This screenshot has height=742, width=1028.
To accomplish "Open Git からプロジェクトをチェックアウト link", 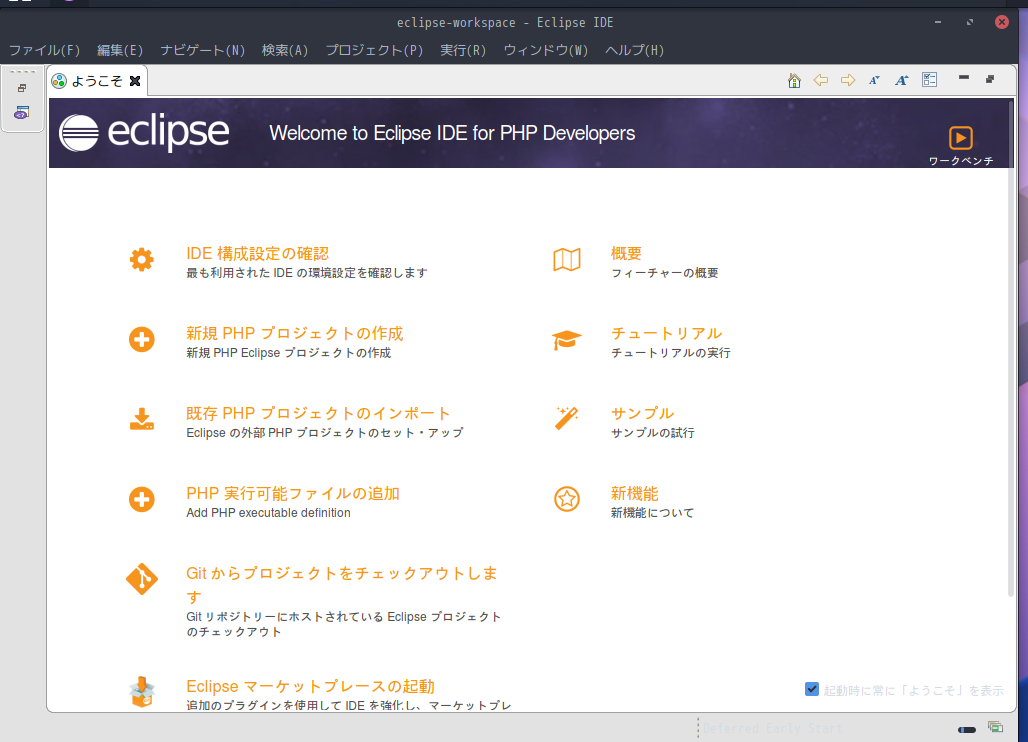I will pos(342,585).
